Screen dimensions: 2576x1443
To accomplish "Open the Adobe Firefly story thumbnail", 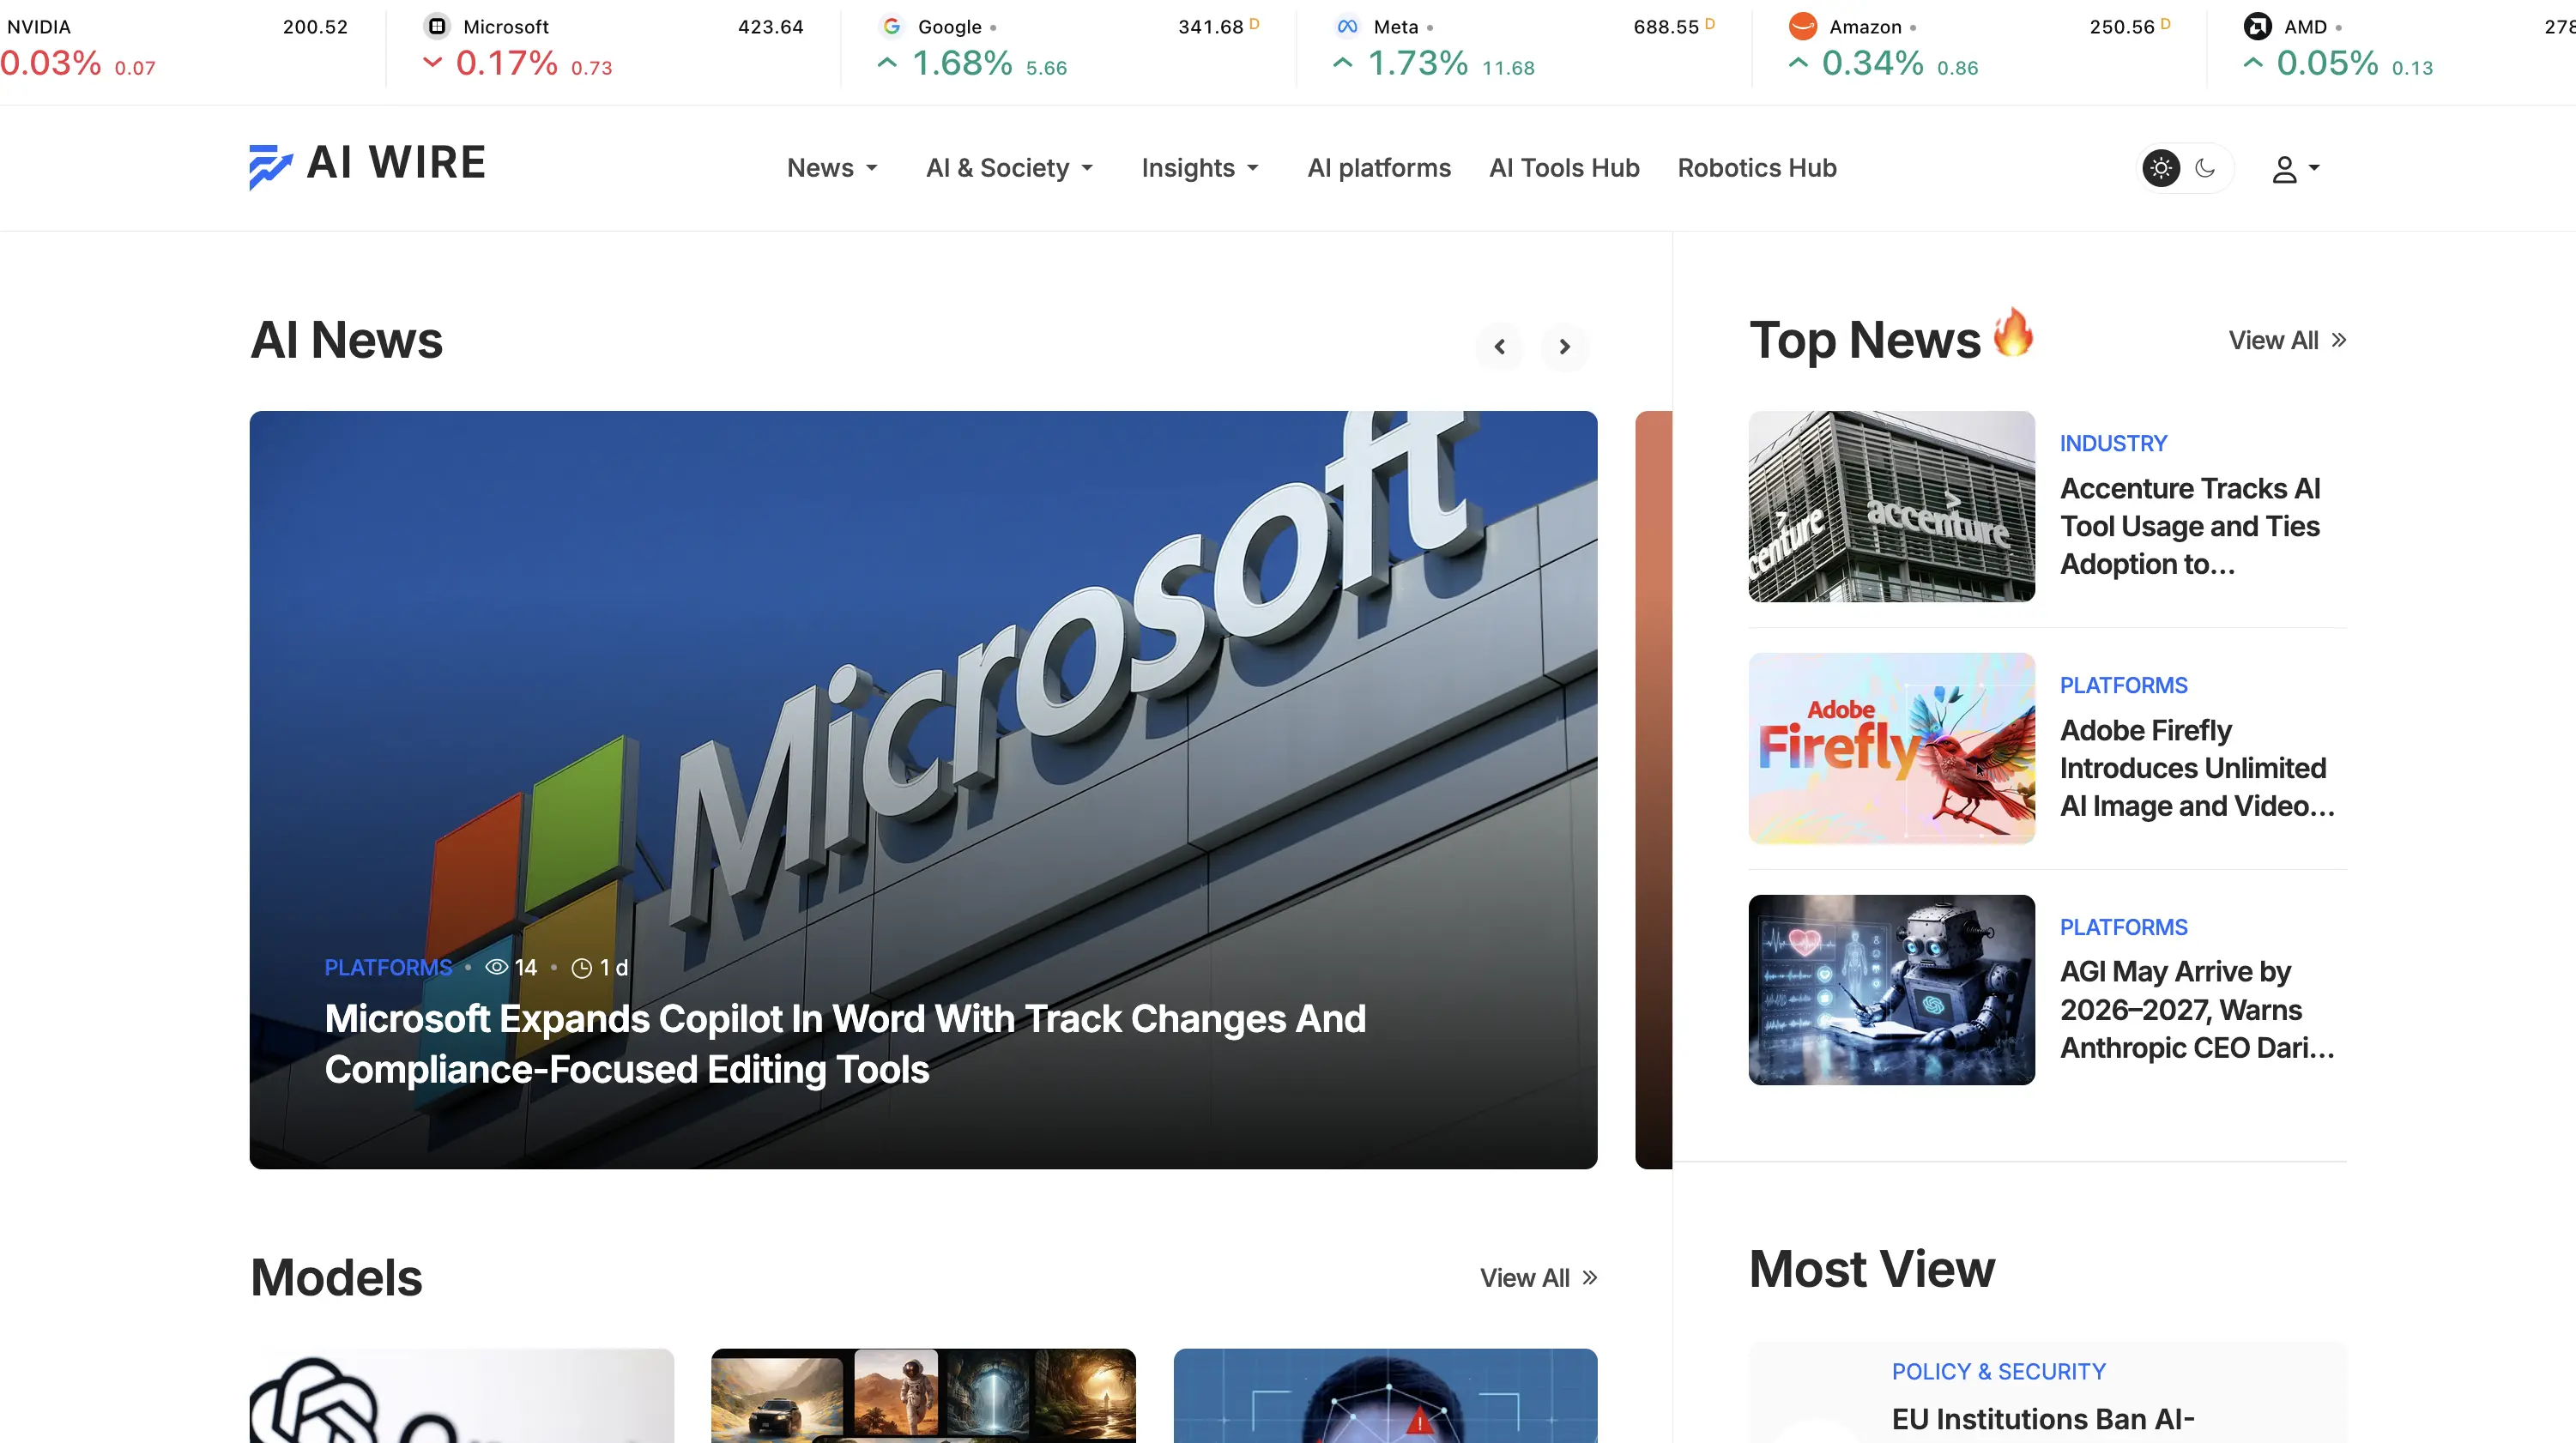I will (x=1890, y=748).
